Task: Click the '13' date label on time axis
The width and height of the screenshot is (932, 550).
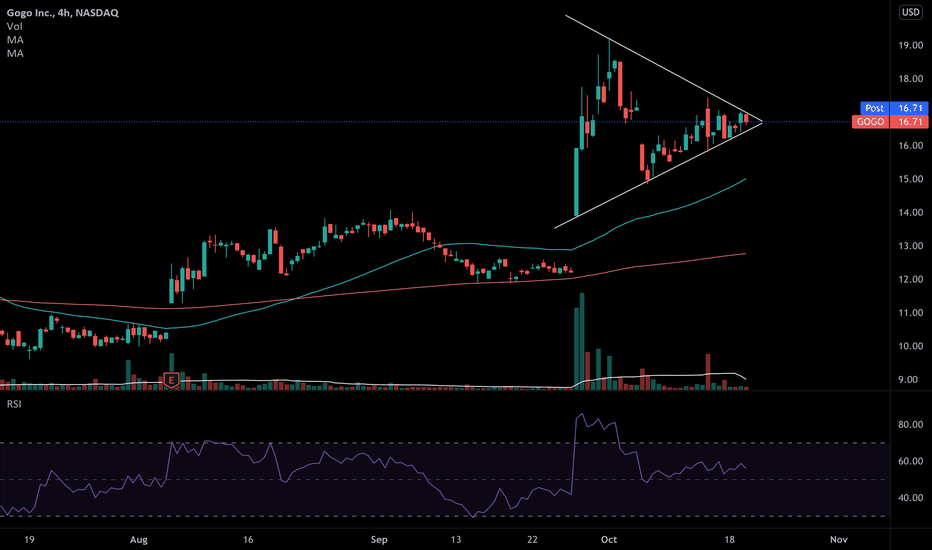Action: [455, 540]
